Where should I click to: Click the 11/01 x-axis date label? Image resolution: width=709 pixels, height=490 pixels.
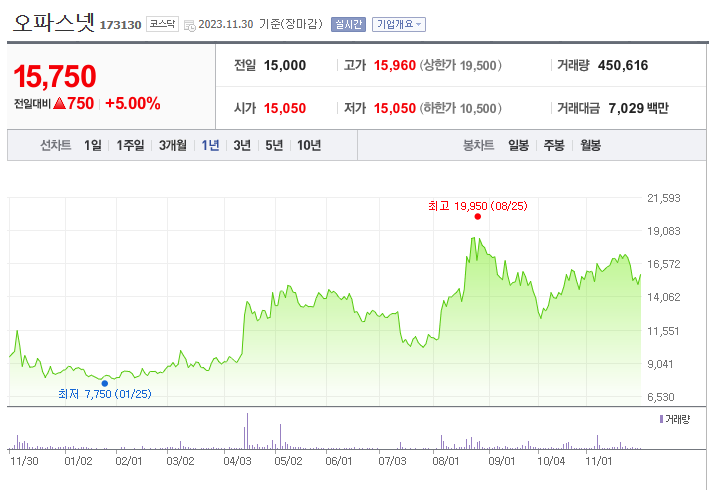tap(599, 462)
